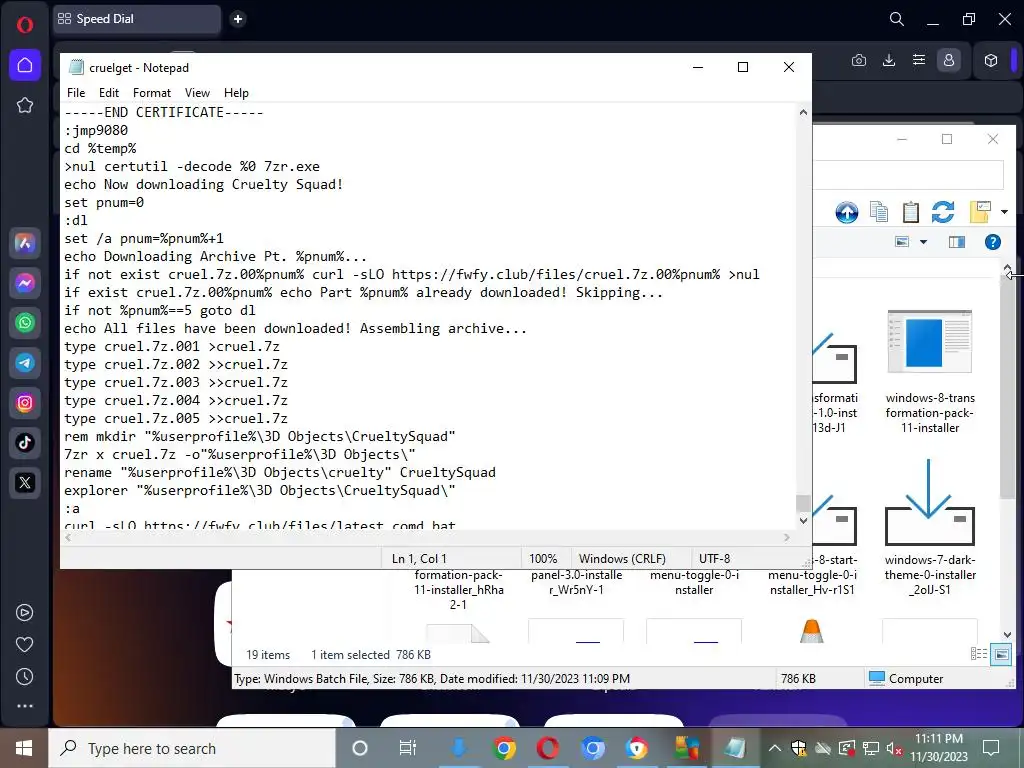Open Google Chrome from taskbar
This screenshot has width=1024, height=768.
pyautogui.click(x=504, y=748)
